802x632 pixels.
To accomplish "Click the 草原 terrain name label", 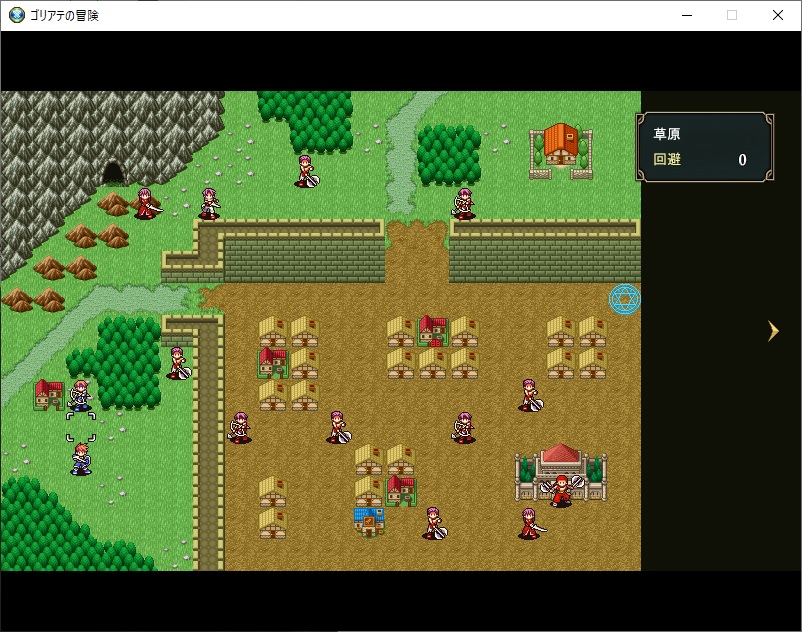I will (666, 134).
